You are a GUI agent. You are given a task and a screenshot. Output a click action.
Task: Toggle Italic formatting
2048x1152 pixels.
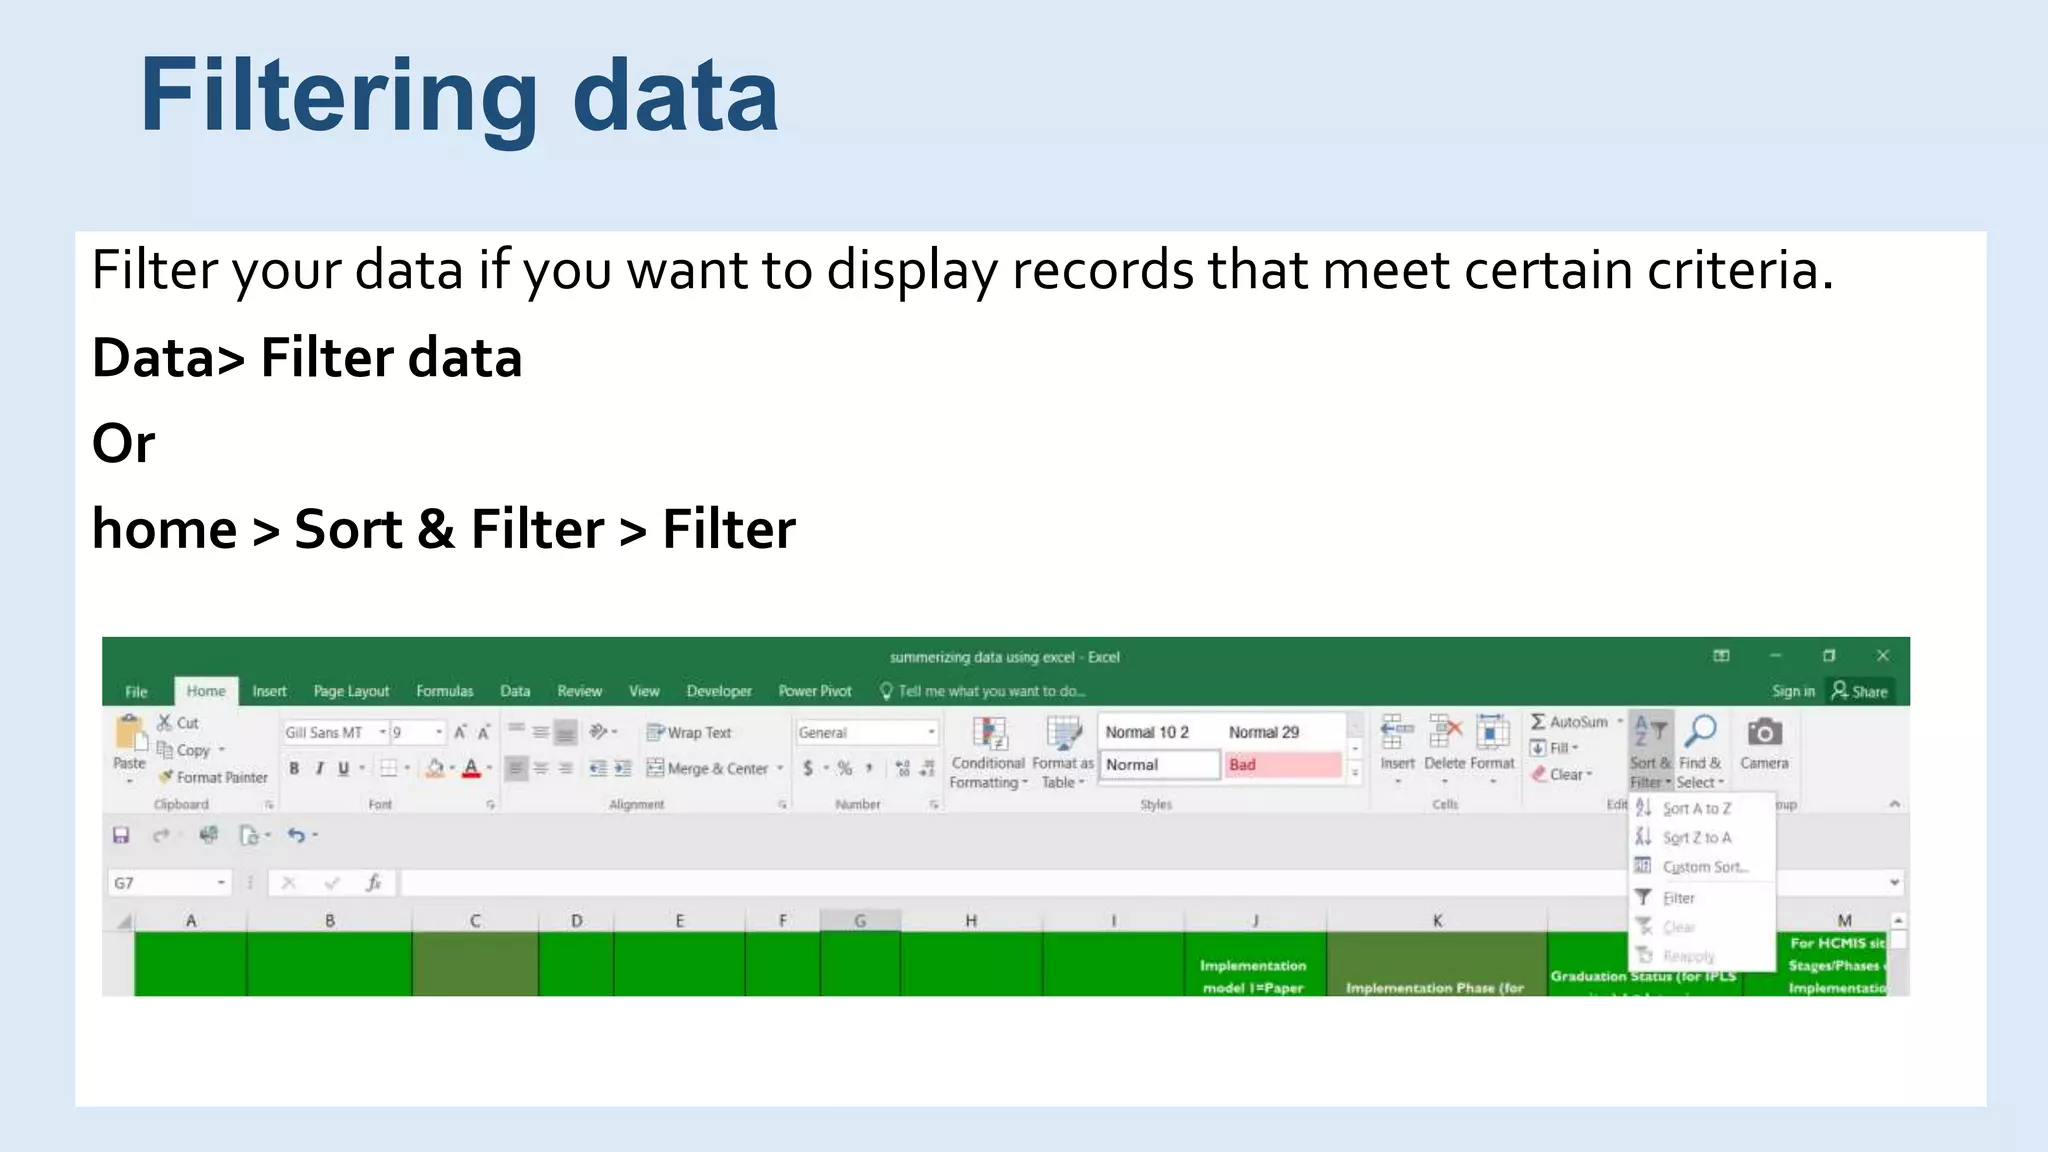319,768
